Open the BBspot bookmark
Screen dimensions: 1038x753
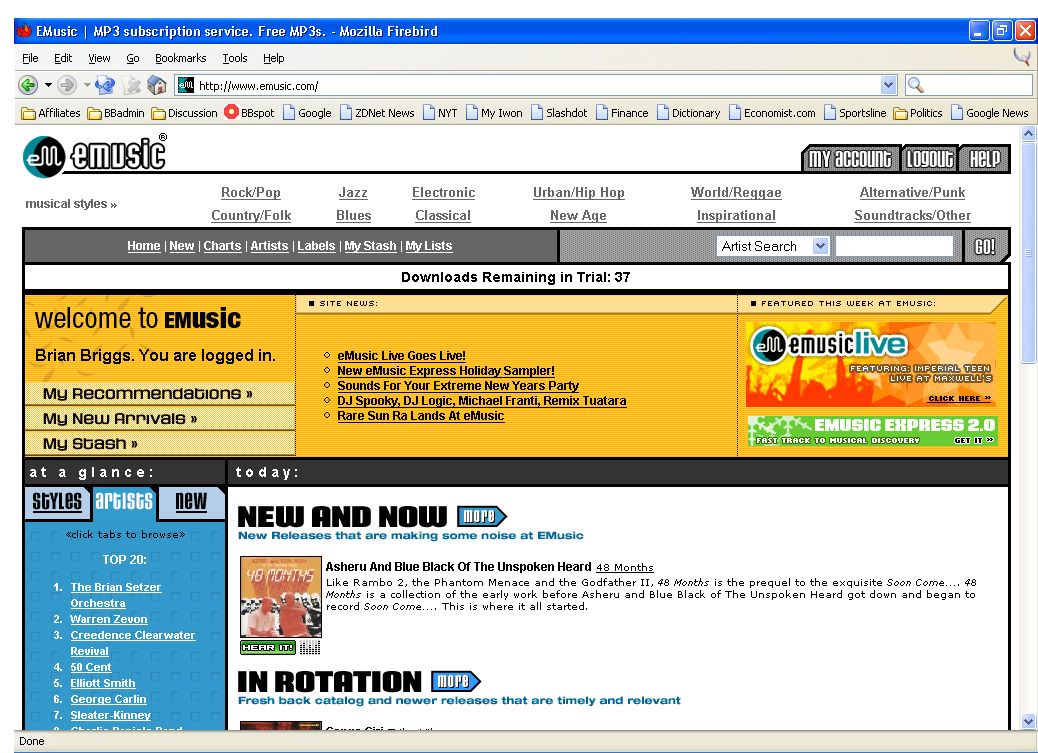click(x=249, y=113)
